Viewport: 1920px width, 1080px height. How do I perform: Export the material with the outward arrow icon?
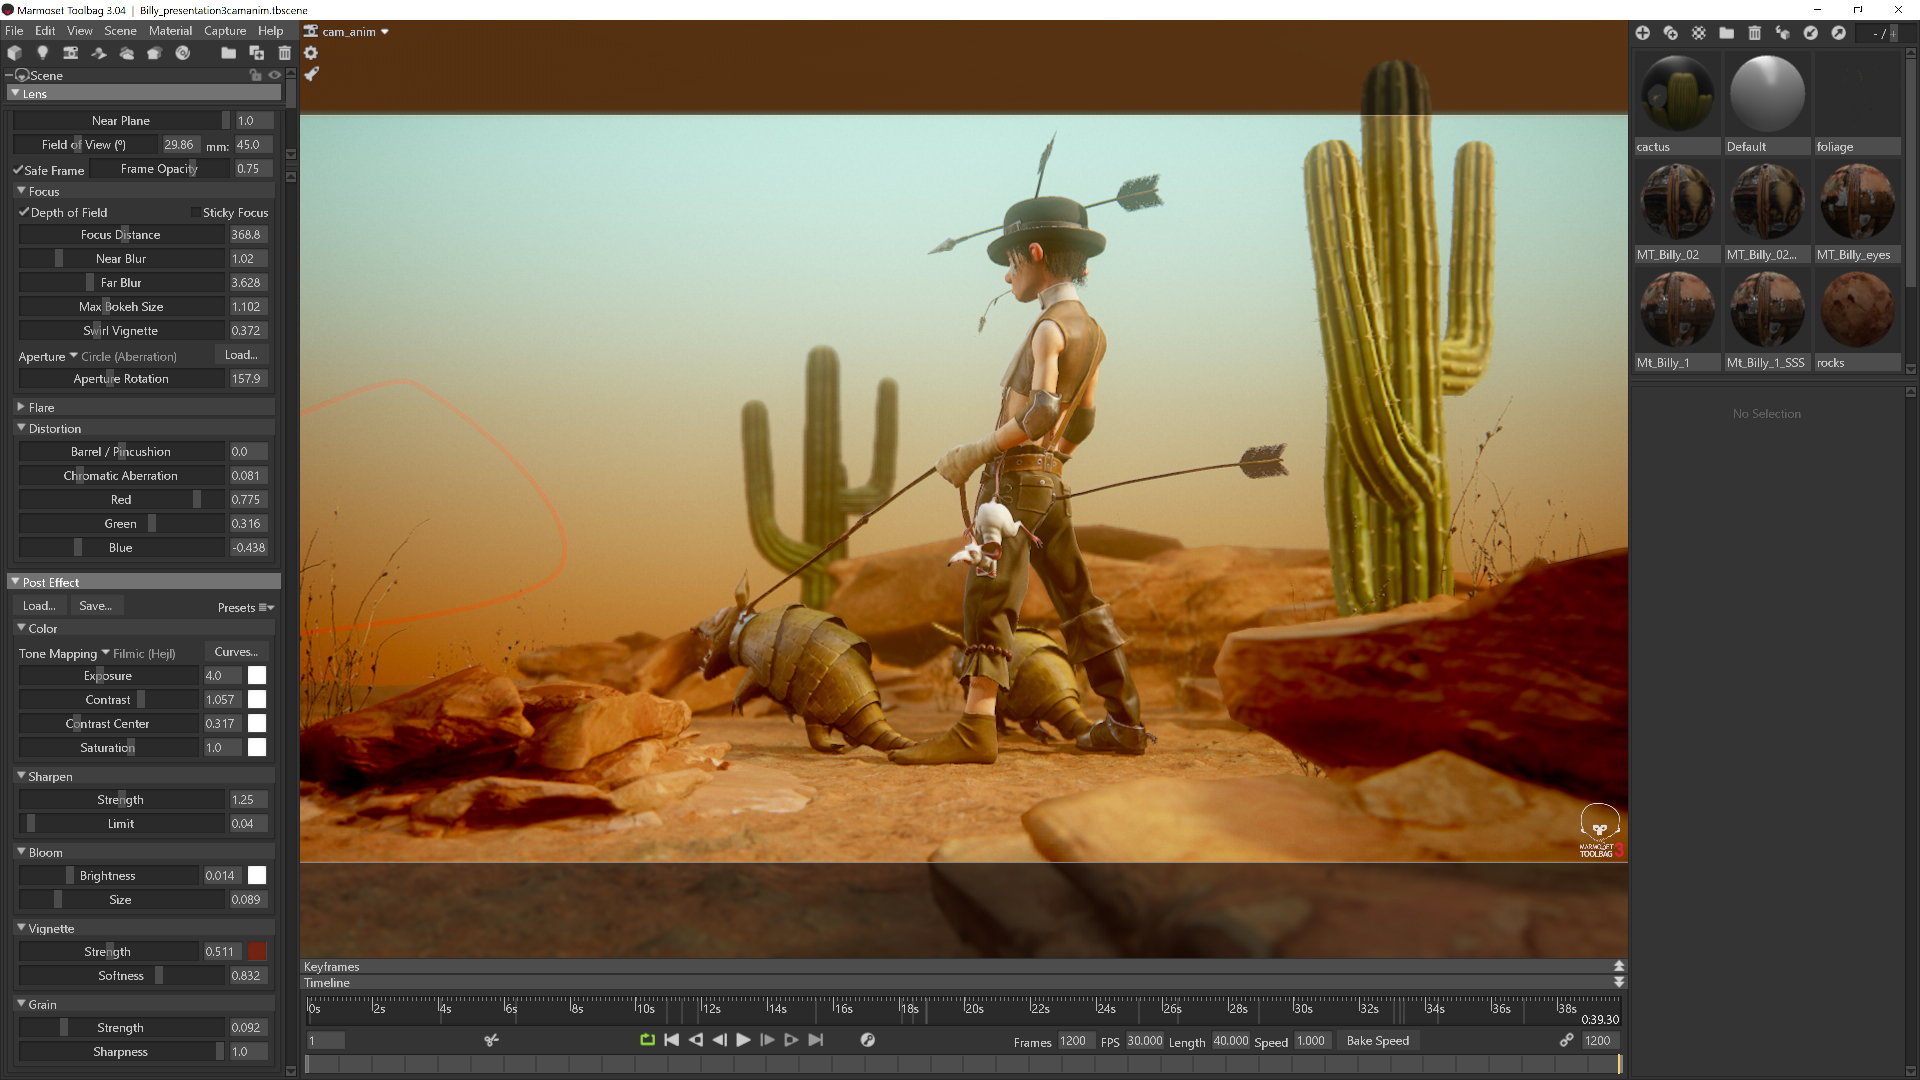tap(1839, 33)
